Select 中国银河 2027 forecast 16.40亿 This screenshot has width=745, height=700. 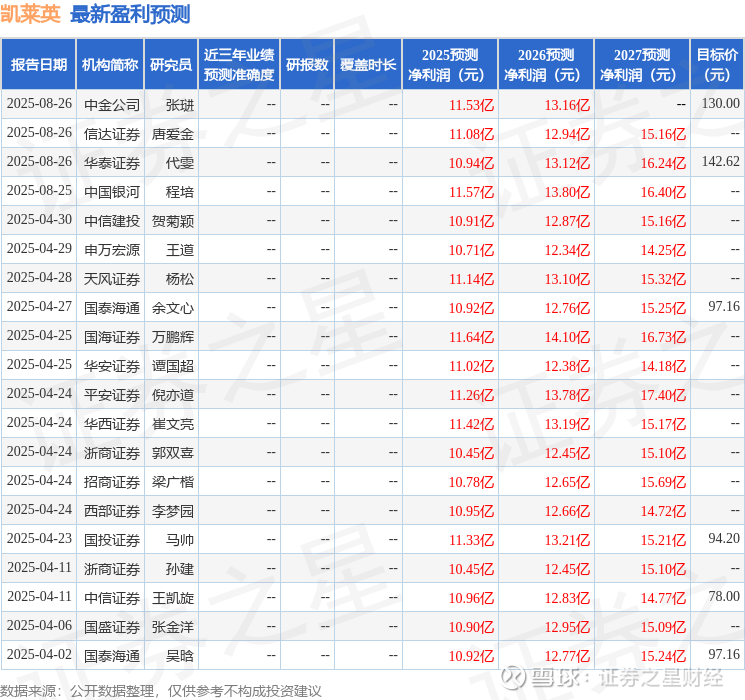tap(663, 192)
